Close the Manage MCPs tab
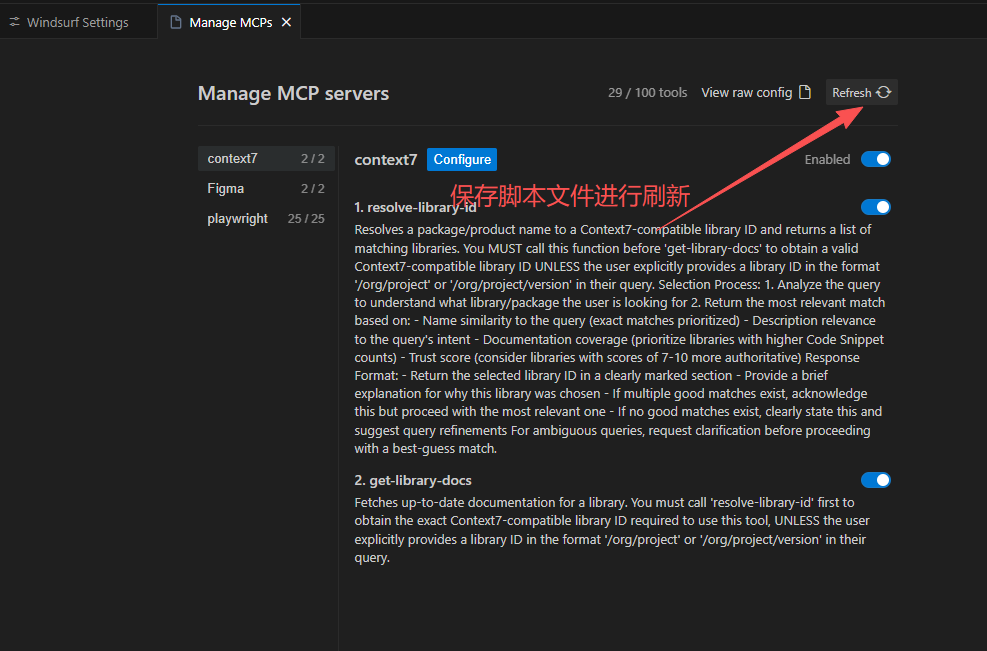987x651 pixels. coord(286,23)
